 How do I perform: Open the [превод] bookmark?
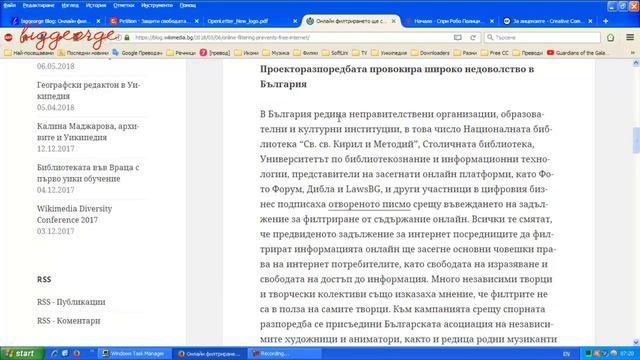215,53
